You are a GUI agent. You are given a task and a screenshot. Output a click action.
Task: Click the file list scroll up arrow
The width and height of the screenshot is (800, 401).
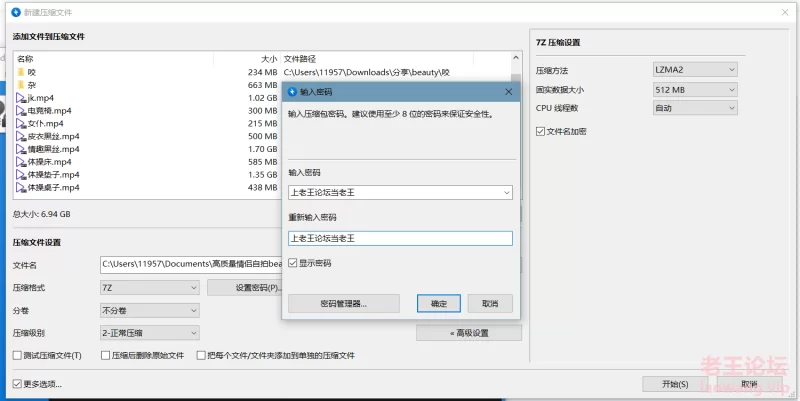[x=516, y=58]
